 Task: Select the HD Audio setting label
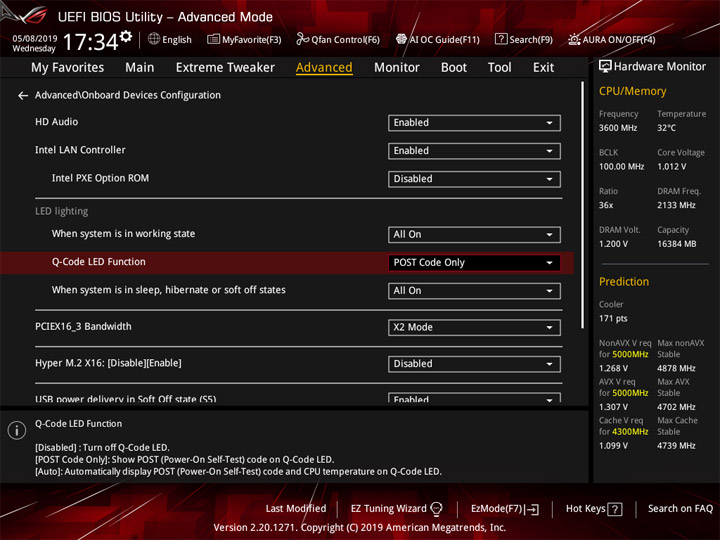tap(56, 122)
